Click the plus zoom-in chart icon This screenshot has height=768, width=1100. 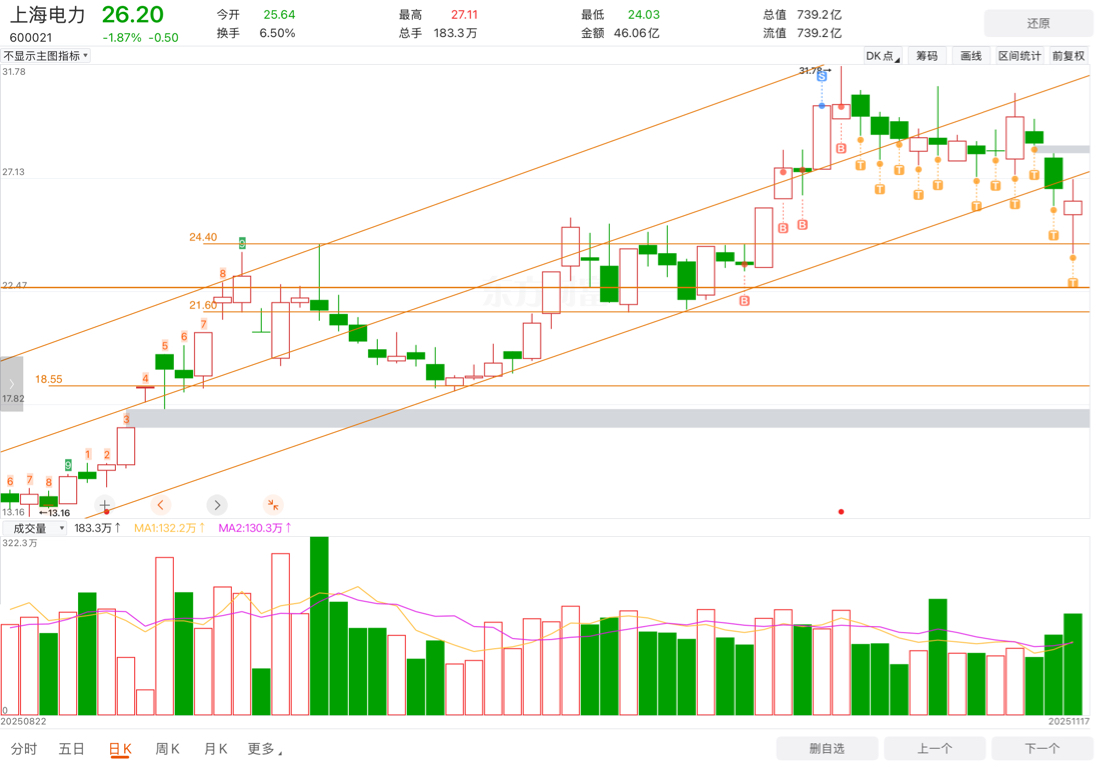click(x=105, y=505)
